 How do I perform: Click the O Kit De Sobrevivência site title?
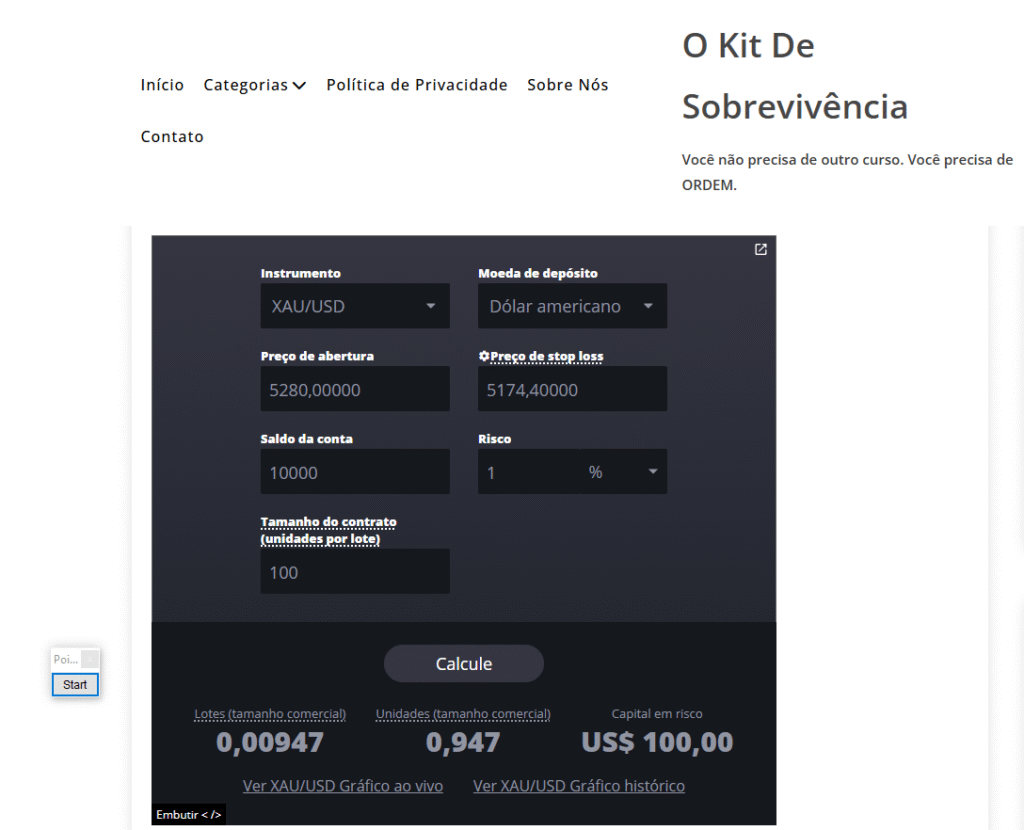(x=794, y=76)
